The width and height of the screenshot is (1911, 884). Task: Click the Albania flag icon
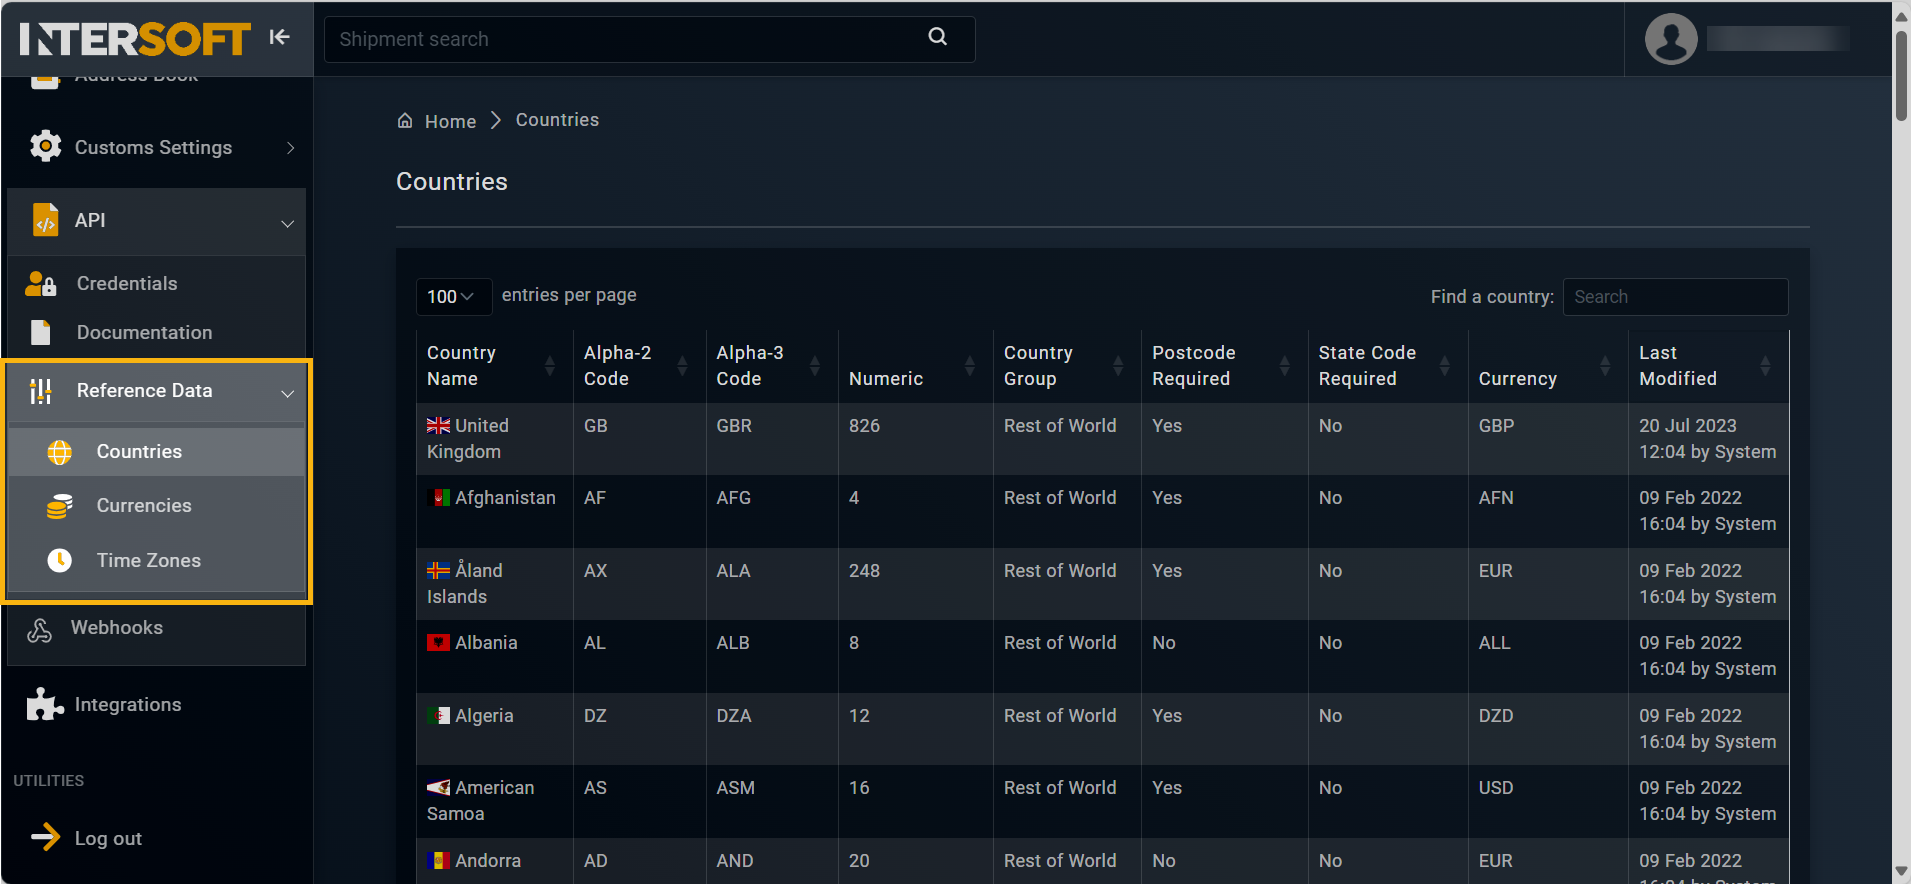pyautogui.click(x=438, y=642)
